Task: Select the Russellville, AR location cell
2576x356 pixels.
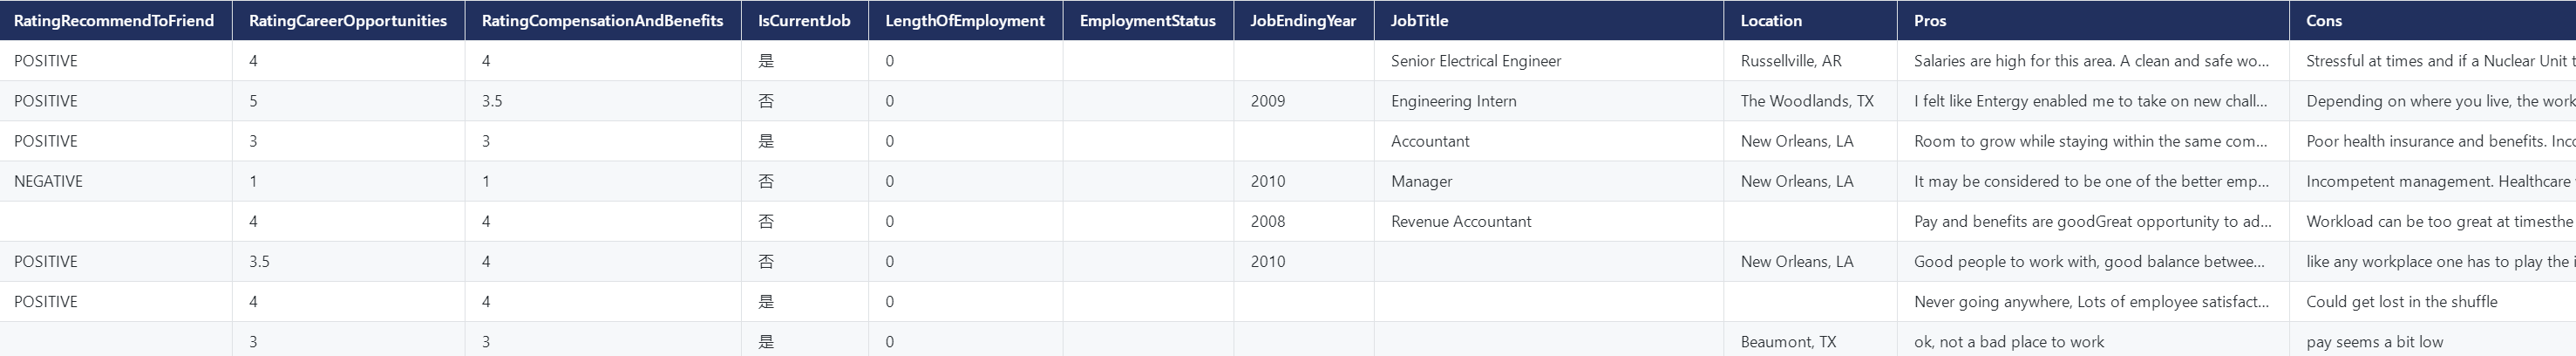Action: 1790,61
